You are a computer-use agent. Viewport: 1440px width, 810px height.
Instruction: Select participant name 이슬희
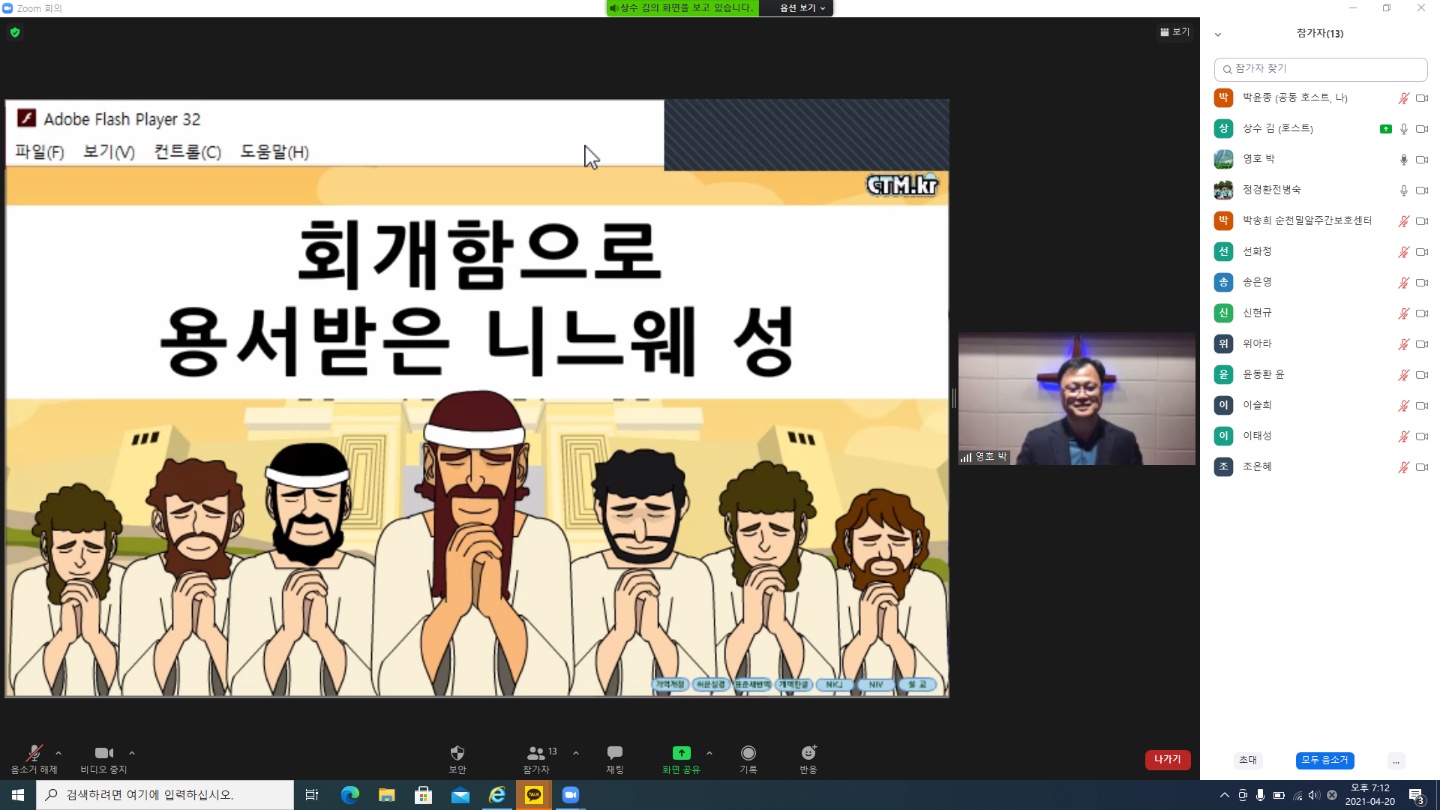pyautogui.click(x=1257, y=405)
